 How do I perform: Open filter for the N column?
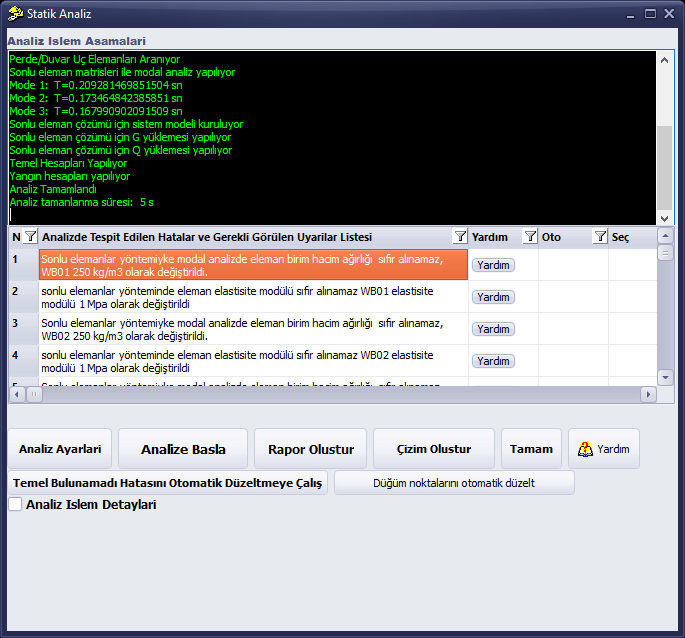[30, 236]
